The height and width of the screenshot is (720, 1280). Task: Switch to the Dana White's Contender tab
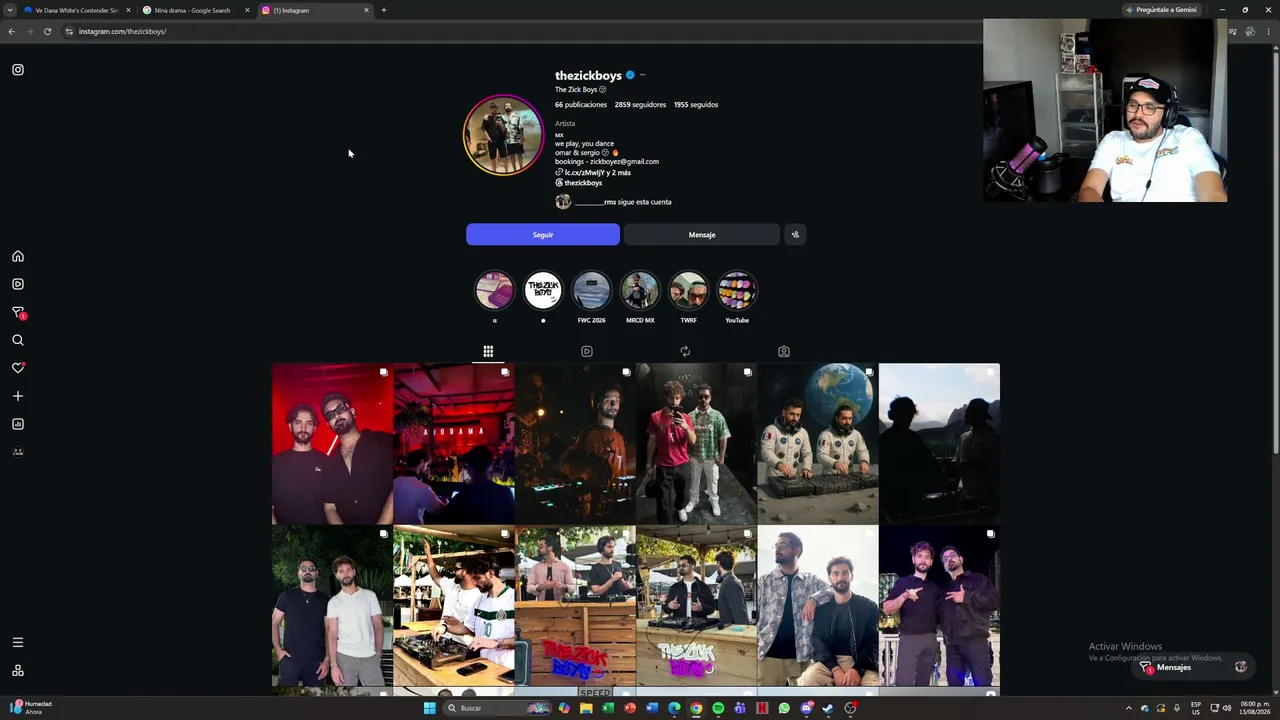75,10
